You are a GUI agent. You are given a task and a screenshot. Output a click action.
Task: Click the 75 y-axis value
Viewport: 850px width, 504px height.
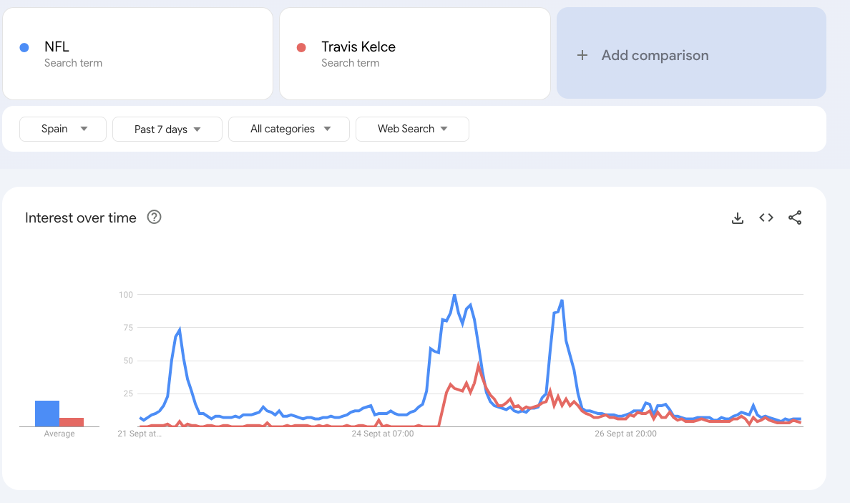[128, 327]
